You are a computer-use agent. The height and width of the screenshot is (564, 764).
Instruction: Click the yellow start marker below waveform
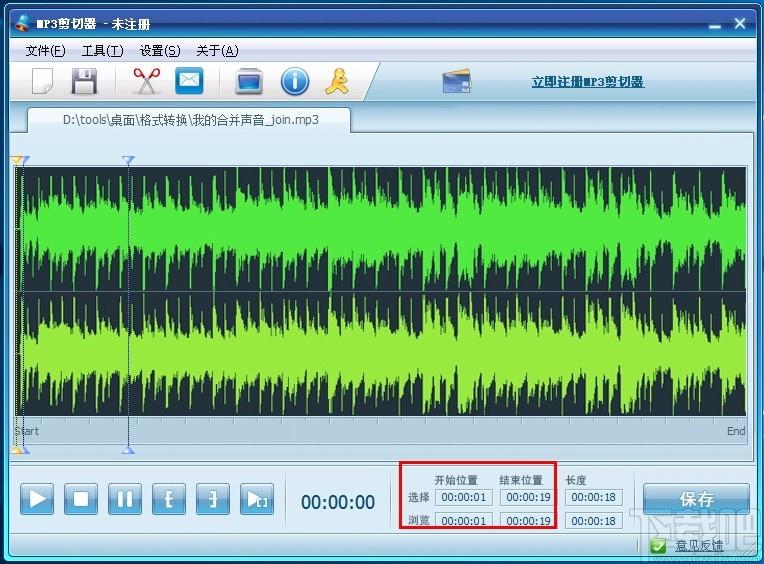coord(18,450)
